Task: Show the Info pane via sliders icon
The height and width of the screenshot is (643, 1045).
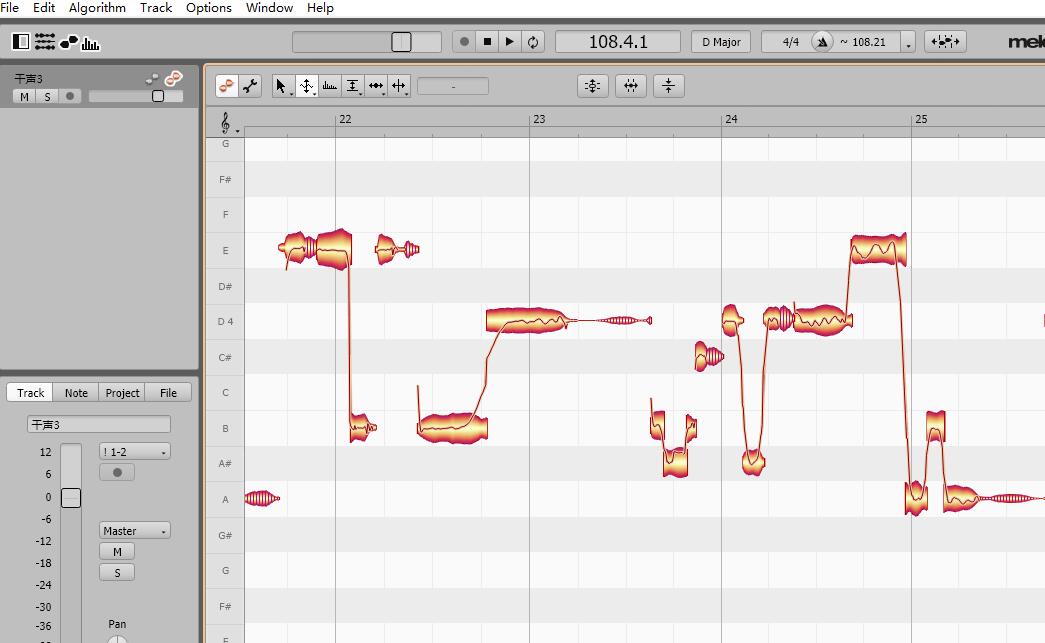Action: 45,42
